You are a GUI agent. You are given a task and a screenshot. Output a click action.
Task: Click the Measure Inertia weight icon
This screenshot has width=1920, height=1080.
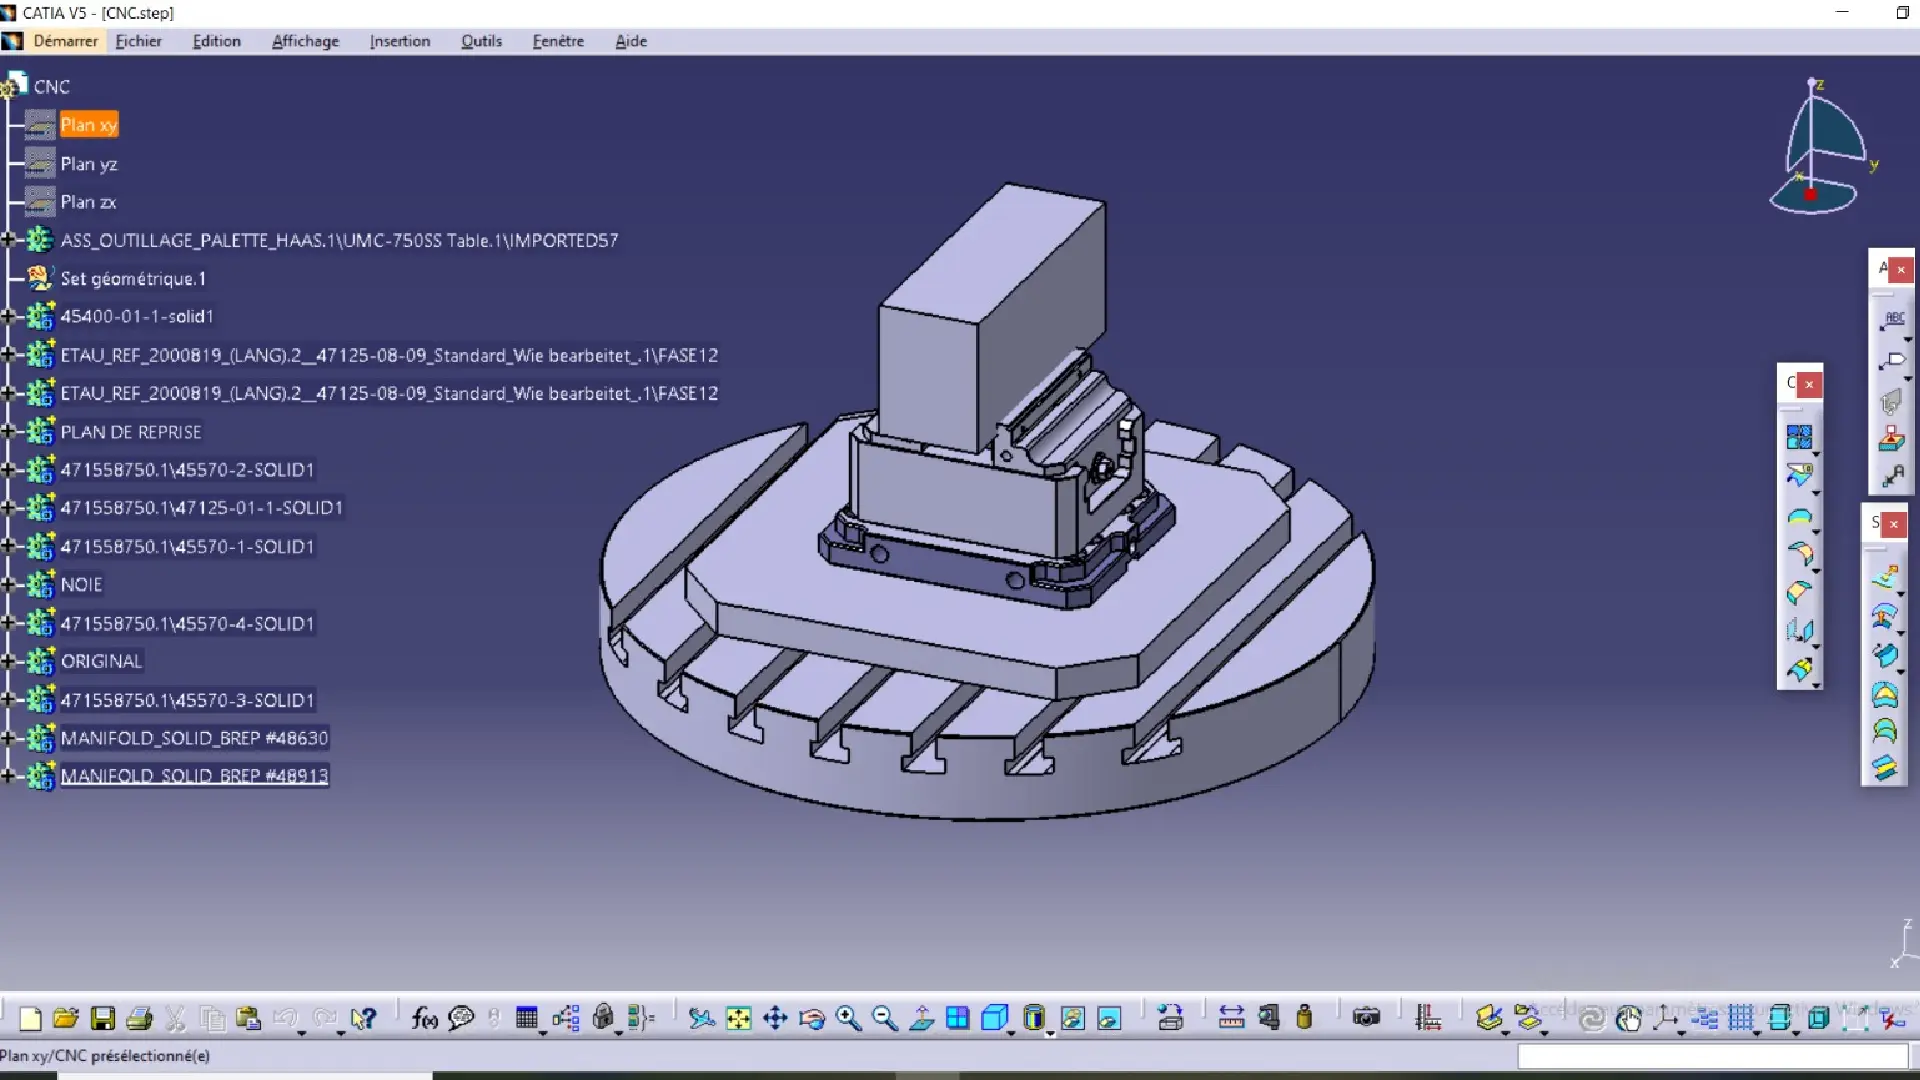1304,1018
